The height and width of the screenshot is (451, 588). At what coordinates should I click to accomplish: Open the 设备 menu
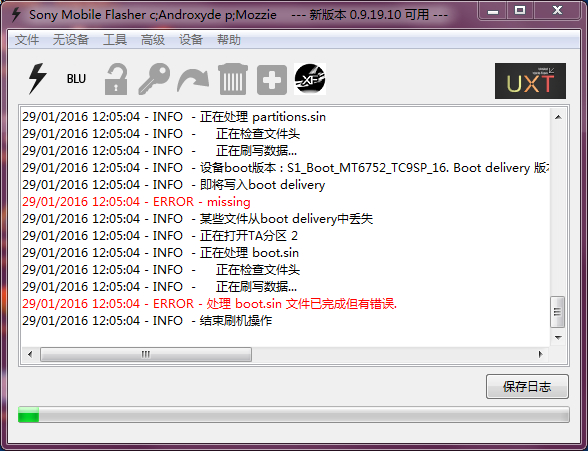tap(190, 40)
